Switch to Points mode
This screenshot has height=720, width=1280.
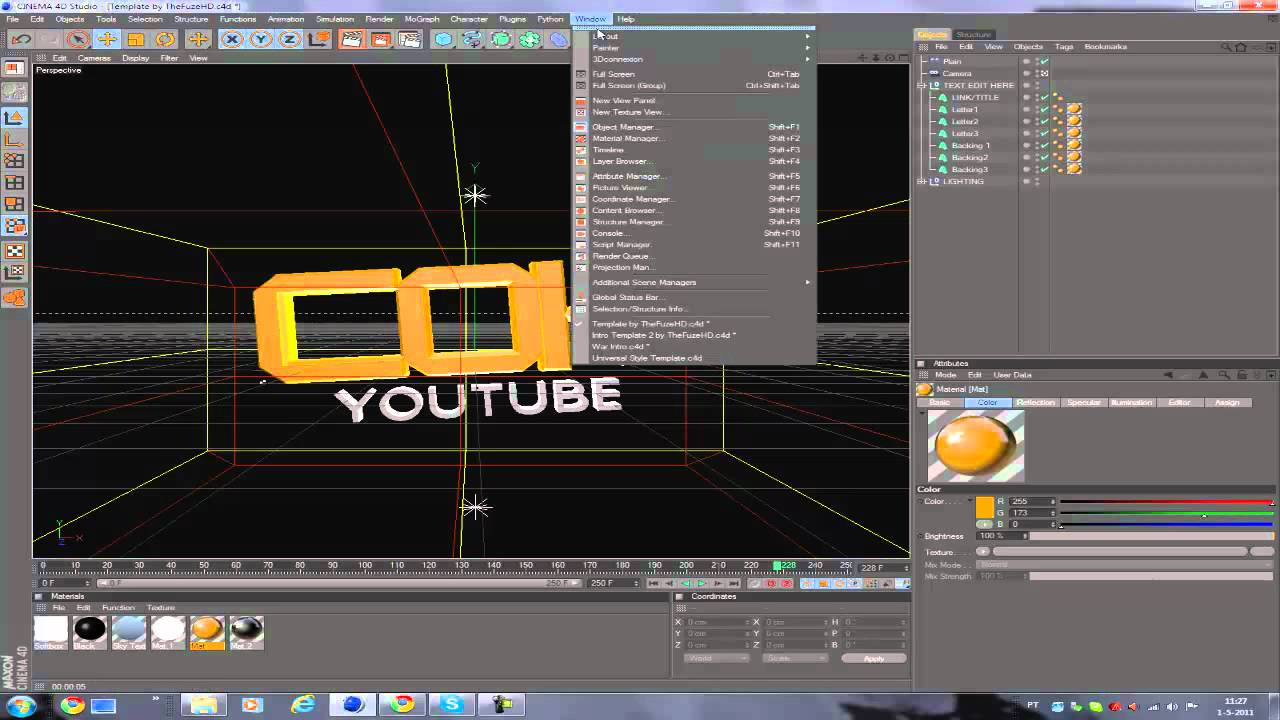coord(14,161)
